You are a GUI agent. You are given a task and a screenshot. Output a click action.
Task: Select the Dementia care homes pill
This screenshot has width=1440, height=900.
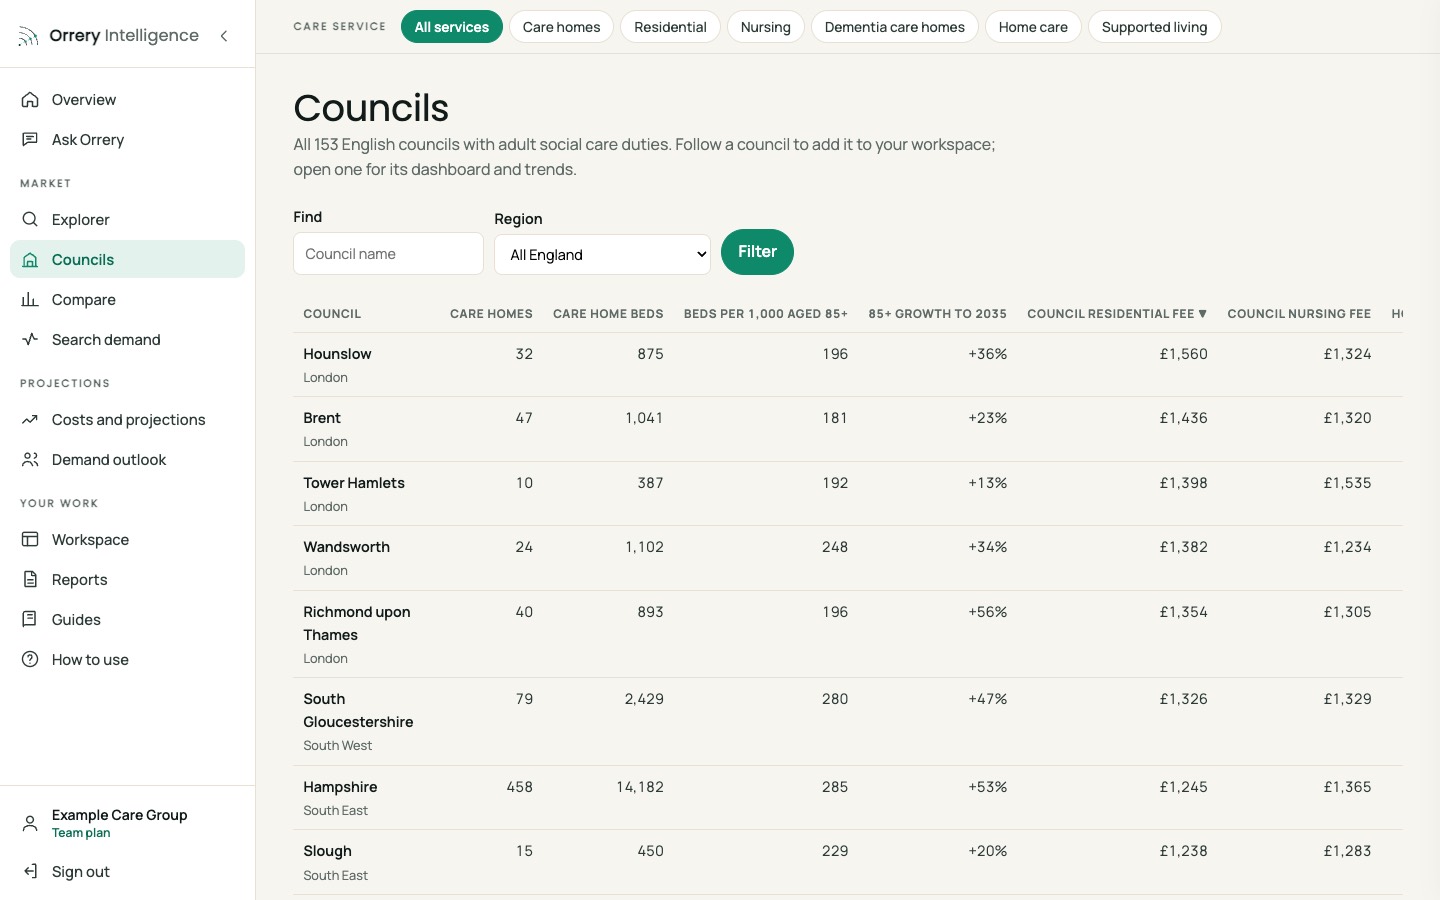tap(895, 27)
